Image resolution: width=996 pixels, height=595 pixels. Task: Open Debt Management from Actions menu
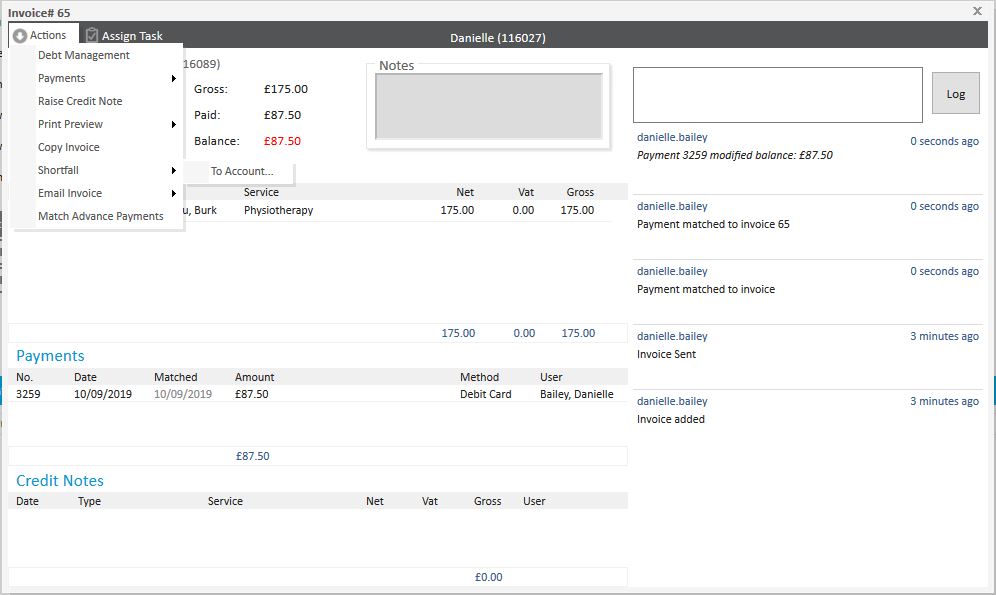click(84, 55)
